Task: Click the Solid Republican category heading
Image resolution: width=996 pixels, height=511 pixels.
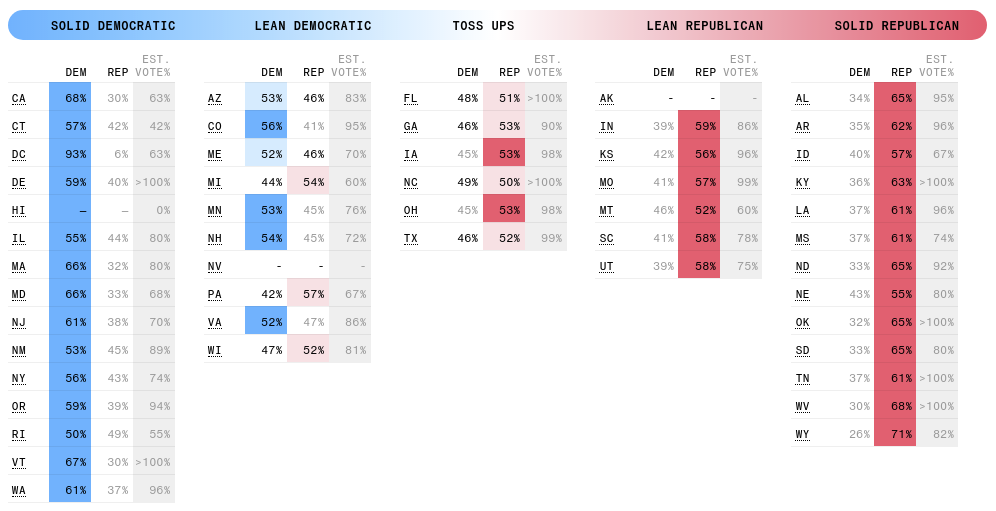Action: click(x=896, y=26)
